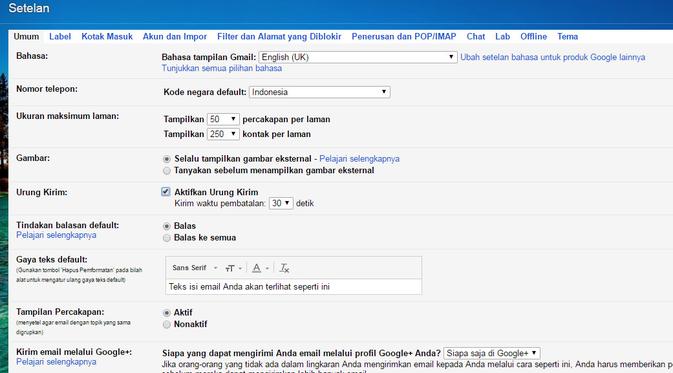Select 'Balas ke semua' radio button
The height and width of the screenshot is (373, 673).
click(x=167, y=238)
